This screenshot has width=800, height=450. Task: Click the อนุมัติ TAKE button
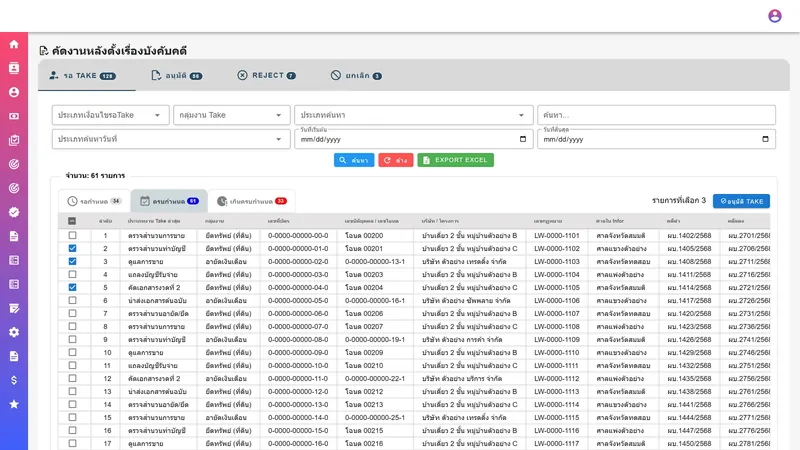coord(741,201)
